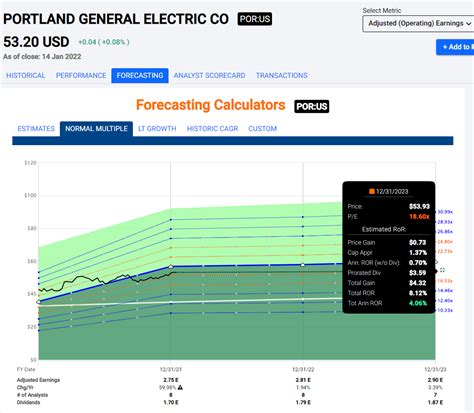Screen dimensions: 474x413
Task: Click the 1.79 E dividends value
Action: (x=303, y=402)
